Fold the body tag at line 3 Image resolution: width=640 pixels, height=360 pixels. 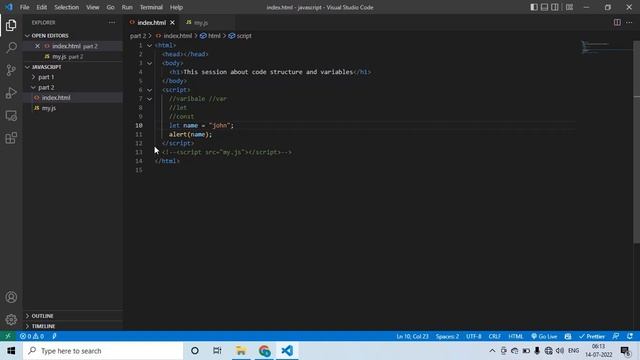[x=149, y=63]
